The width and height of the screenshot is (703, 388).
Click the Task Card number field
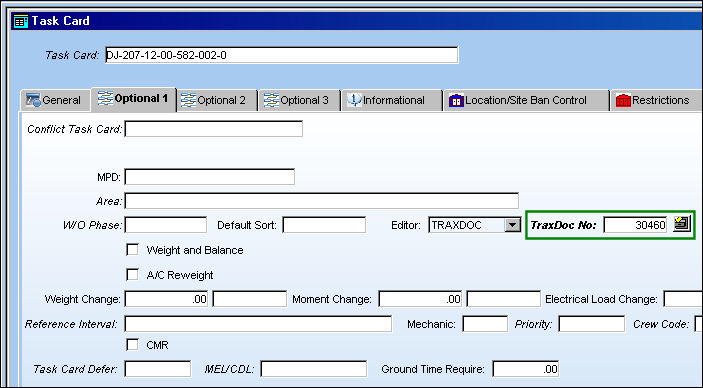[282, 55]
